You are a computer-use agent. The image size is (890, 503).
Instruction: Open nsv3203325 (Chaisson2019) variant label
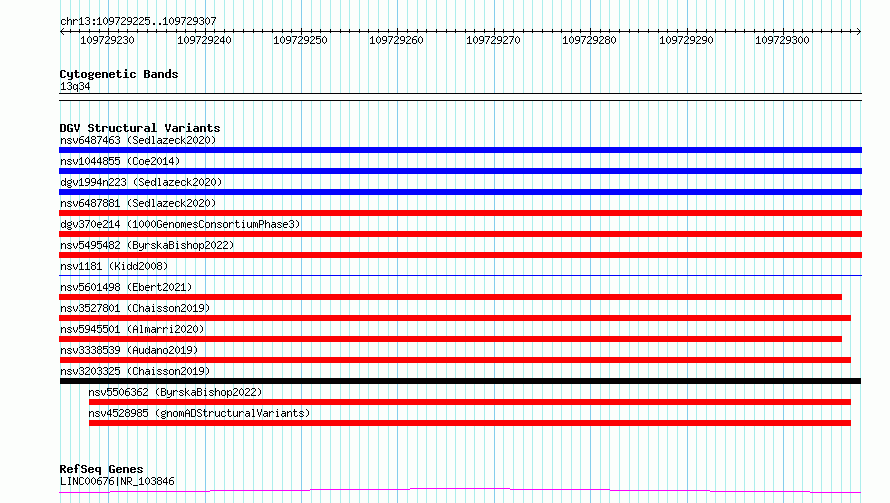[135, 371]
